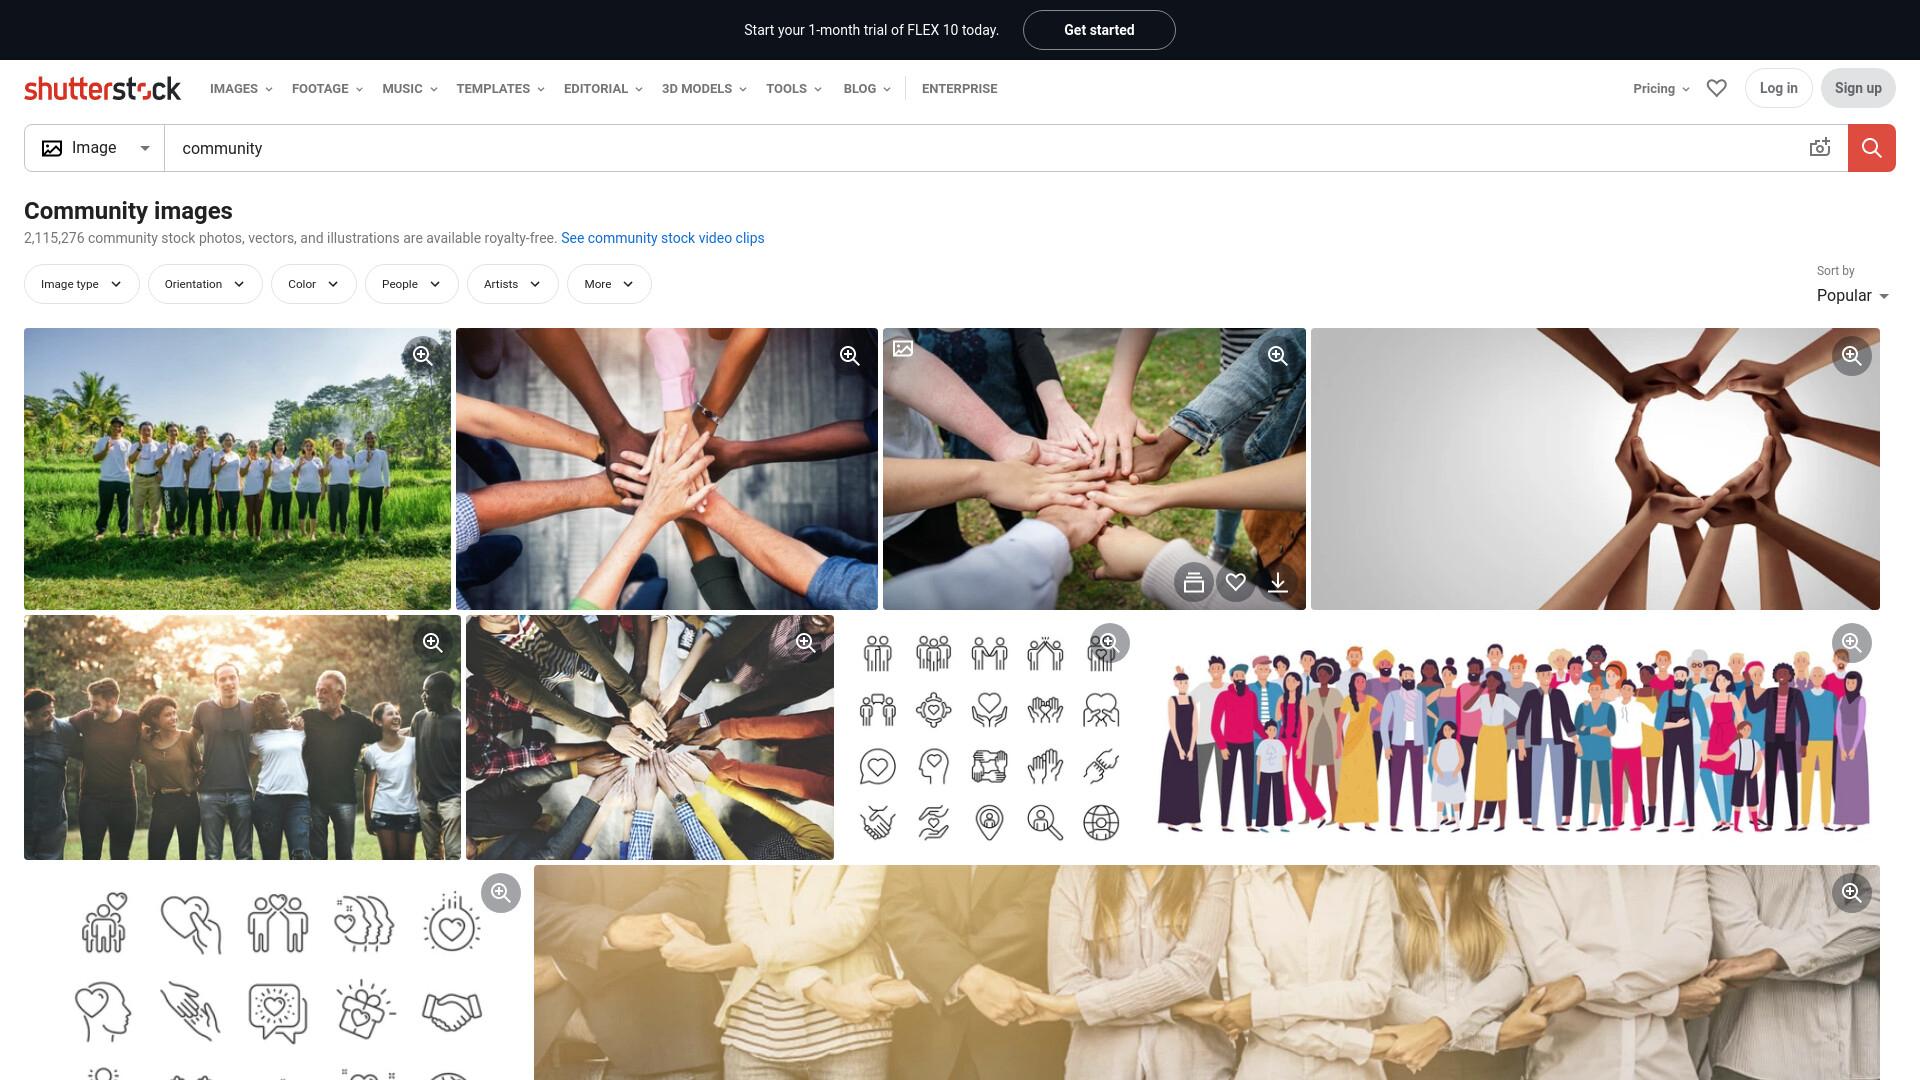Search by image using the camera icon
The image size is (1920, 1080).
(x=1819, y=148)
